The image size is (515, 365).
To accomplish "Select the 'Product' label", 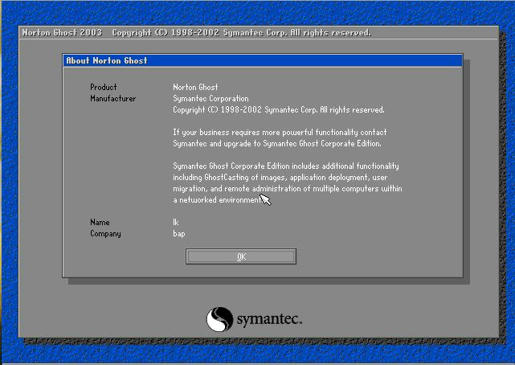I will pos(103,87).
